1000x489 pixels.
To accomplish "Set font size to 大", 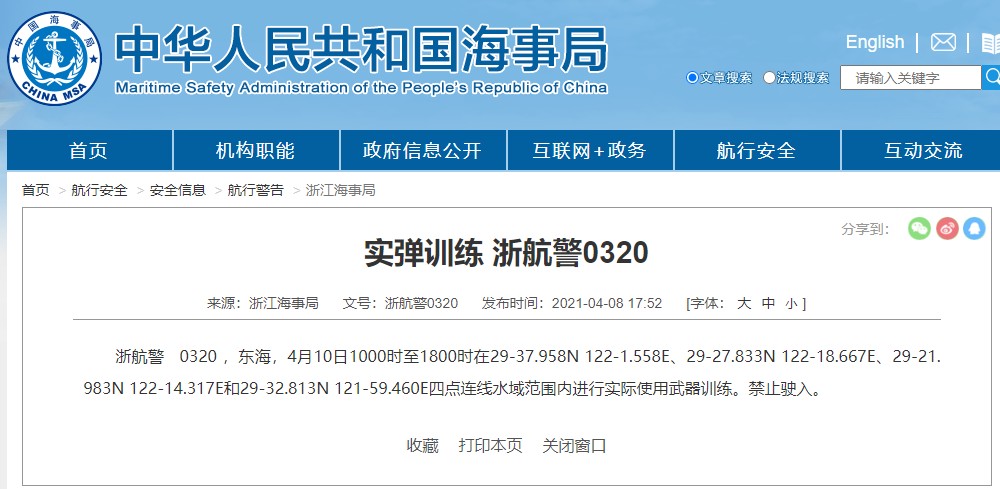I will click(x=744, y=303).
